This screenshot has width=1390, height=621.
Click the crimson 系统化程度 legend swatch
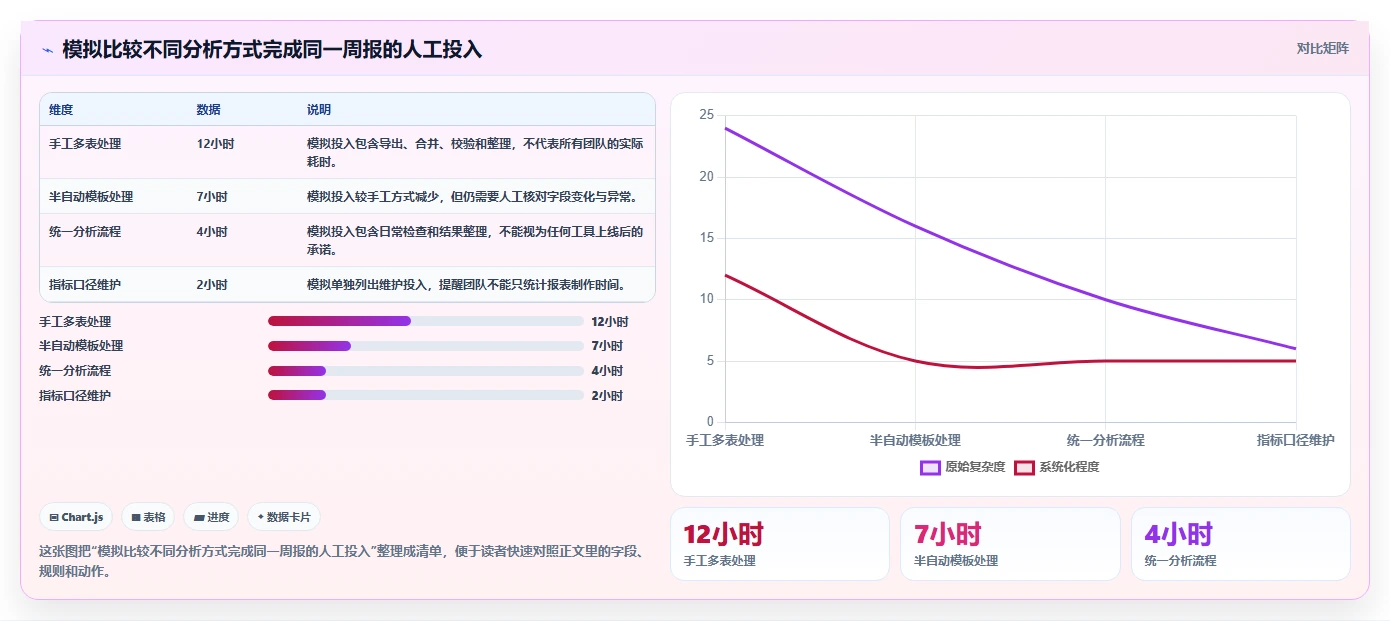tap(1024, 467)
